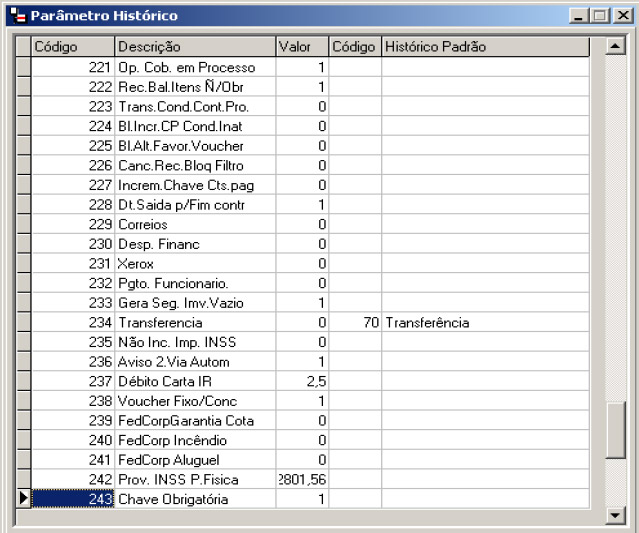The height and width of the screenshot is (533, 639).
Task: Select the row selector for code 221
Action: click(24, 67)
